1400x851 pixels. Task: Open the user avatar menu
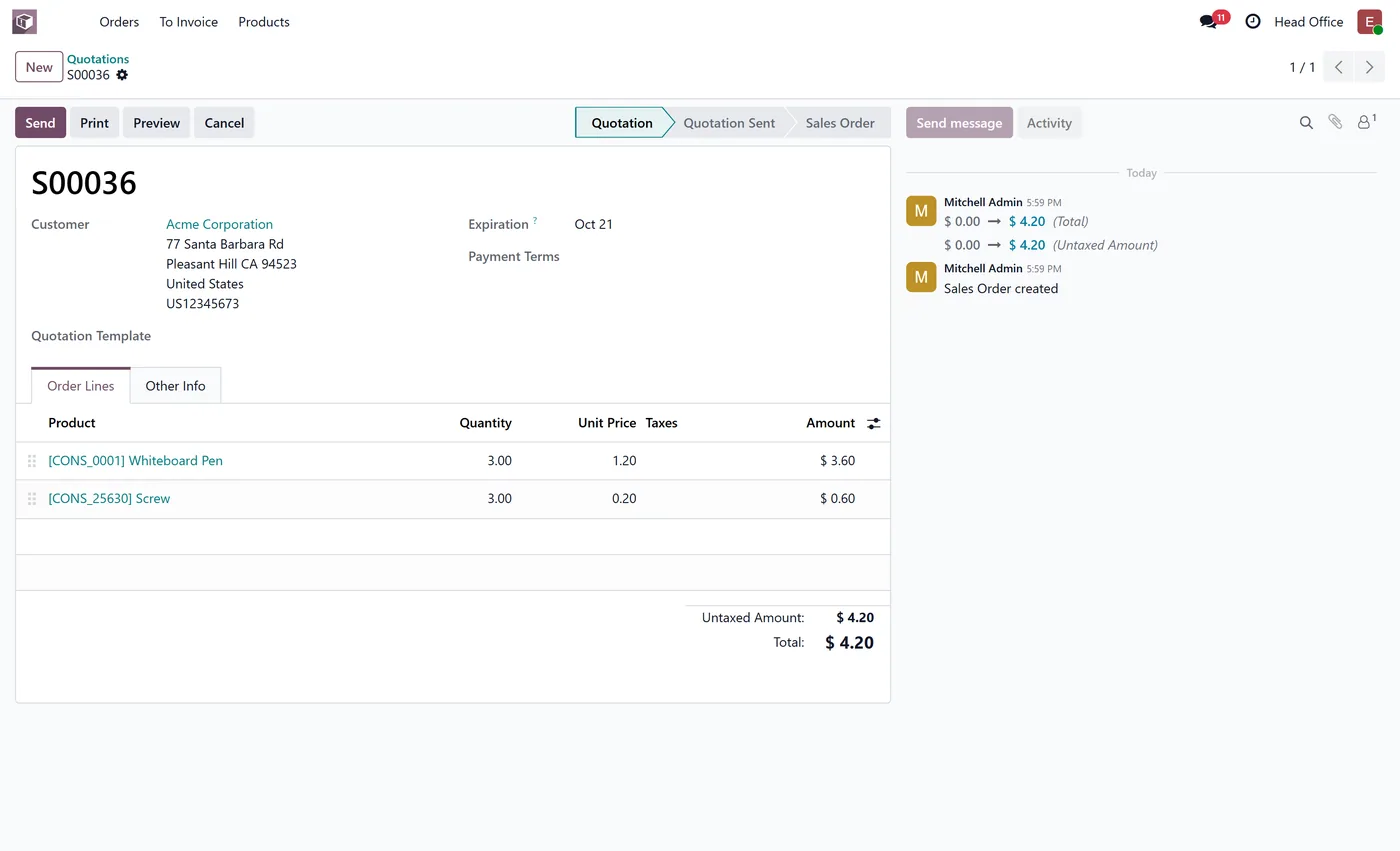pyautogui.click(x=1370, y=21)
